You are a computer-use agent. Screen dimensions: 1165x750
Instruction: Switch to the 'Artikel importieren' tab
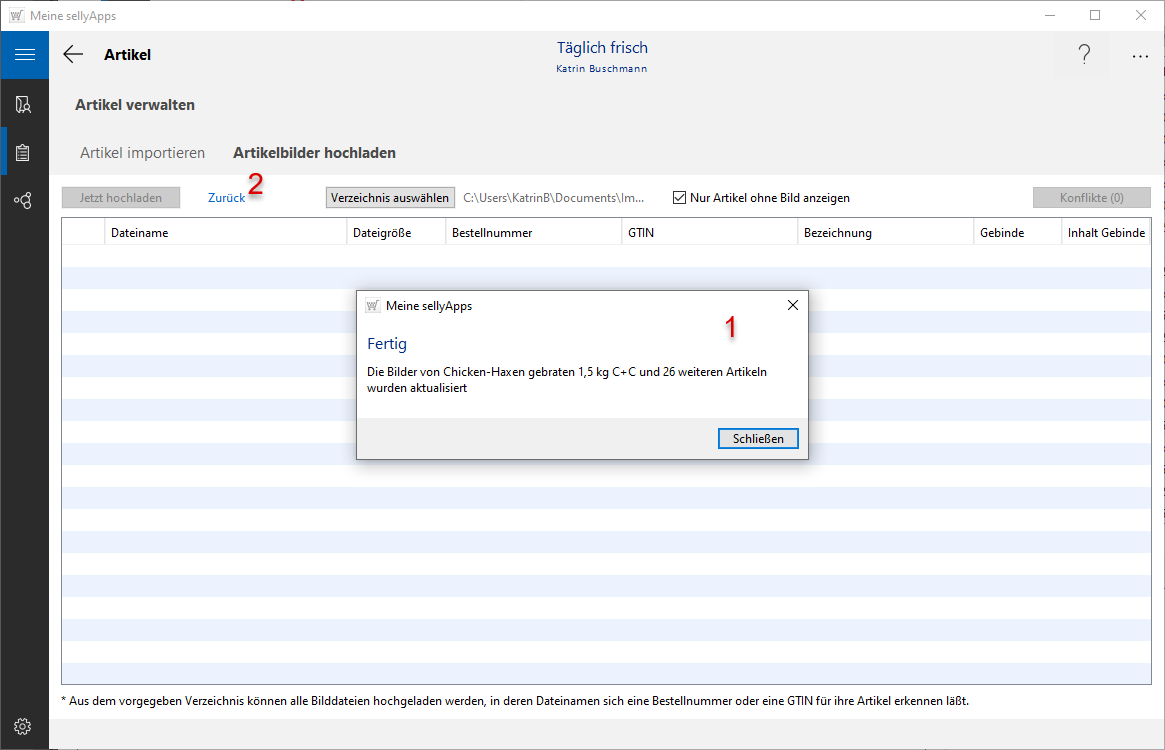click(142, 153)
